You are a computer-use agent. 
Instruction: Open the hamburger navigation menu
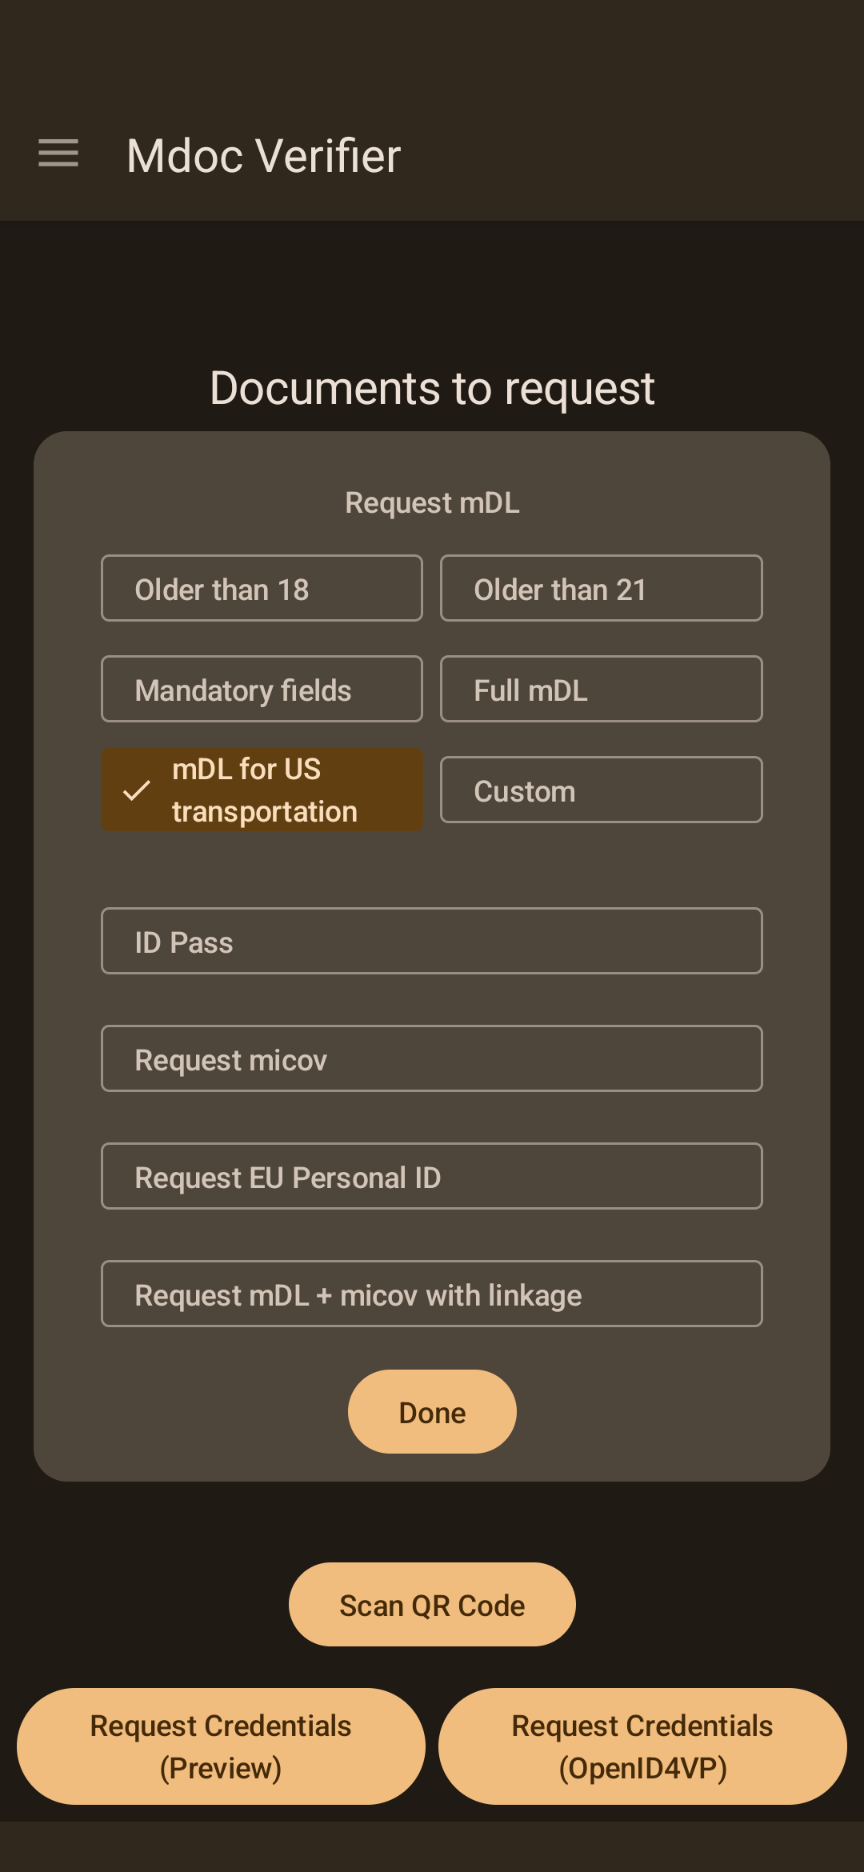point(58,154)
